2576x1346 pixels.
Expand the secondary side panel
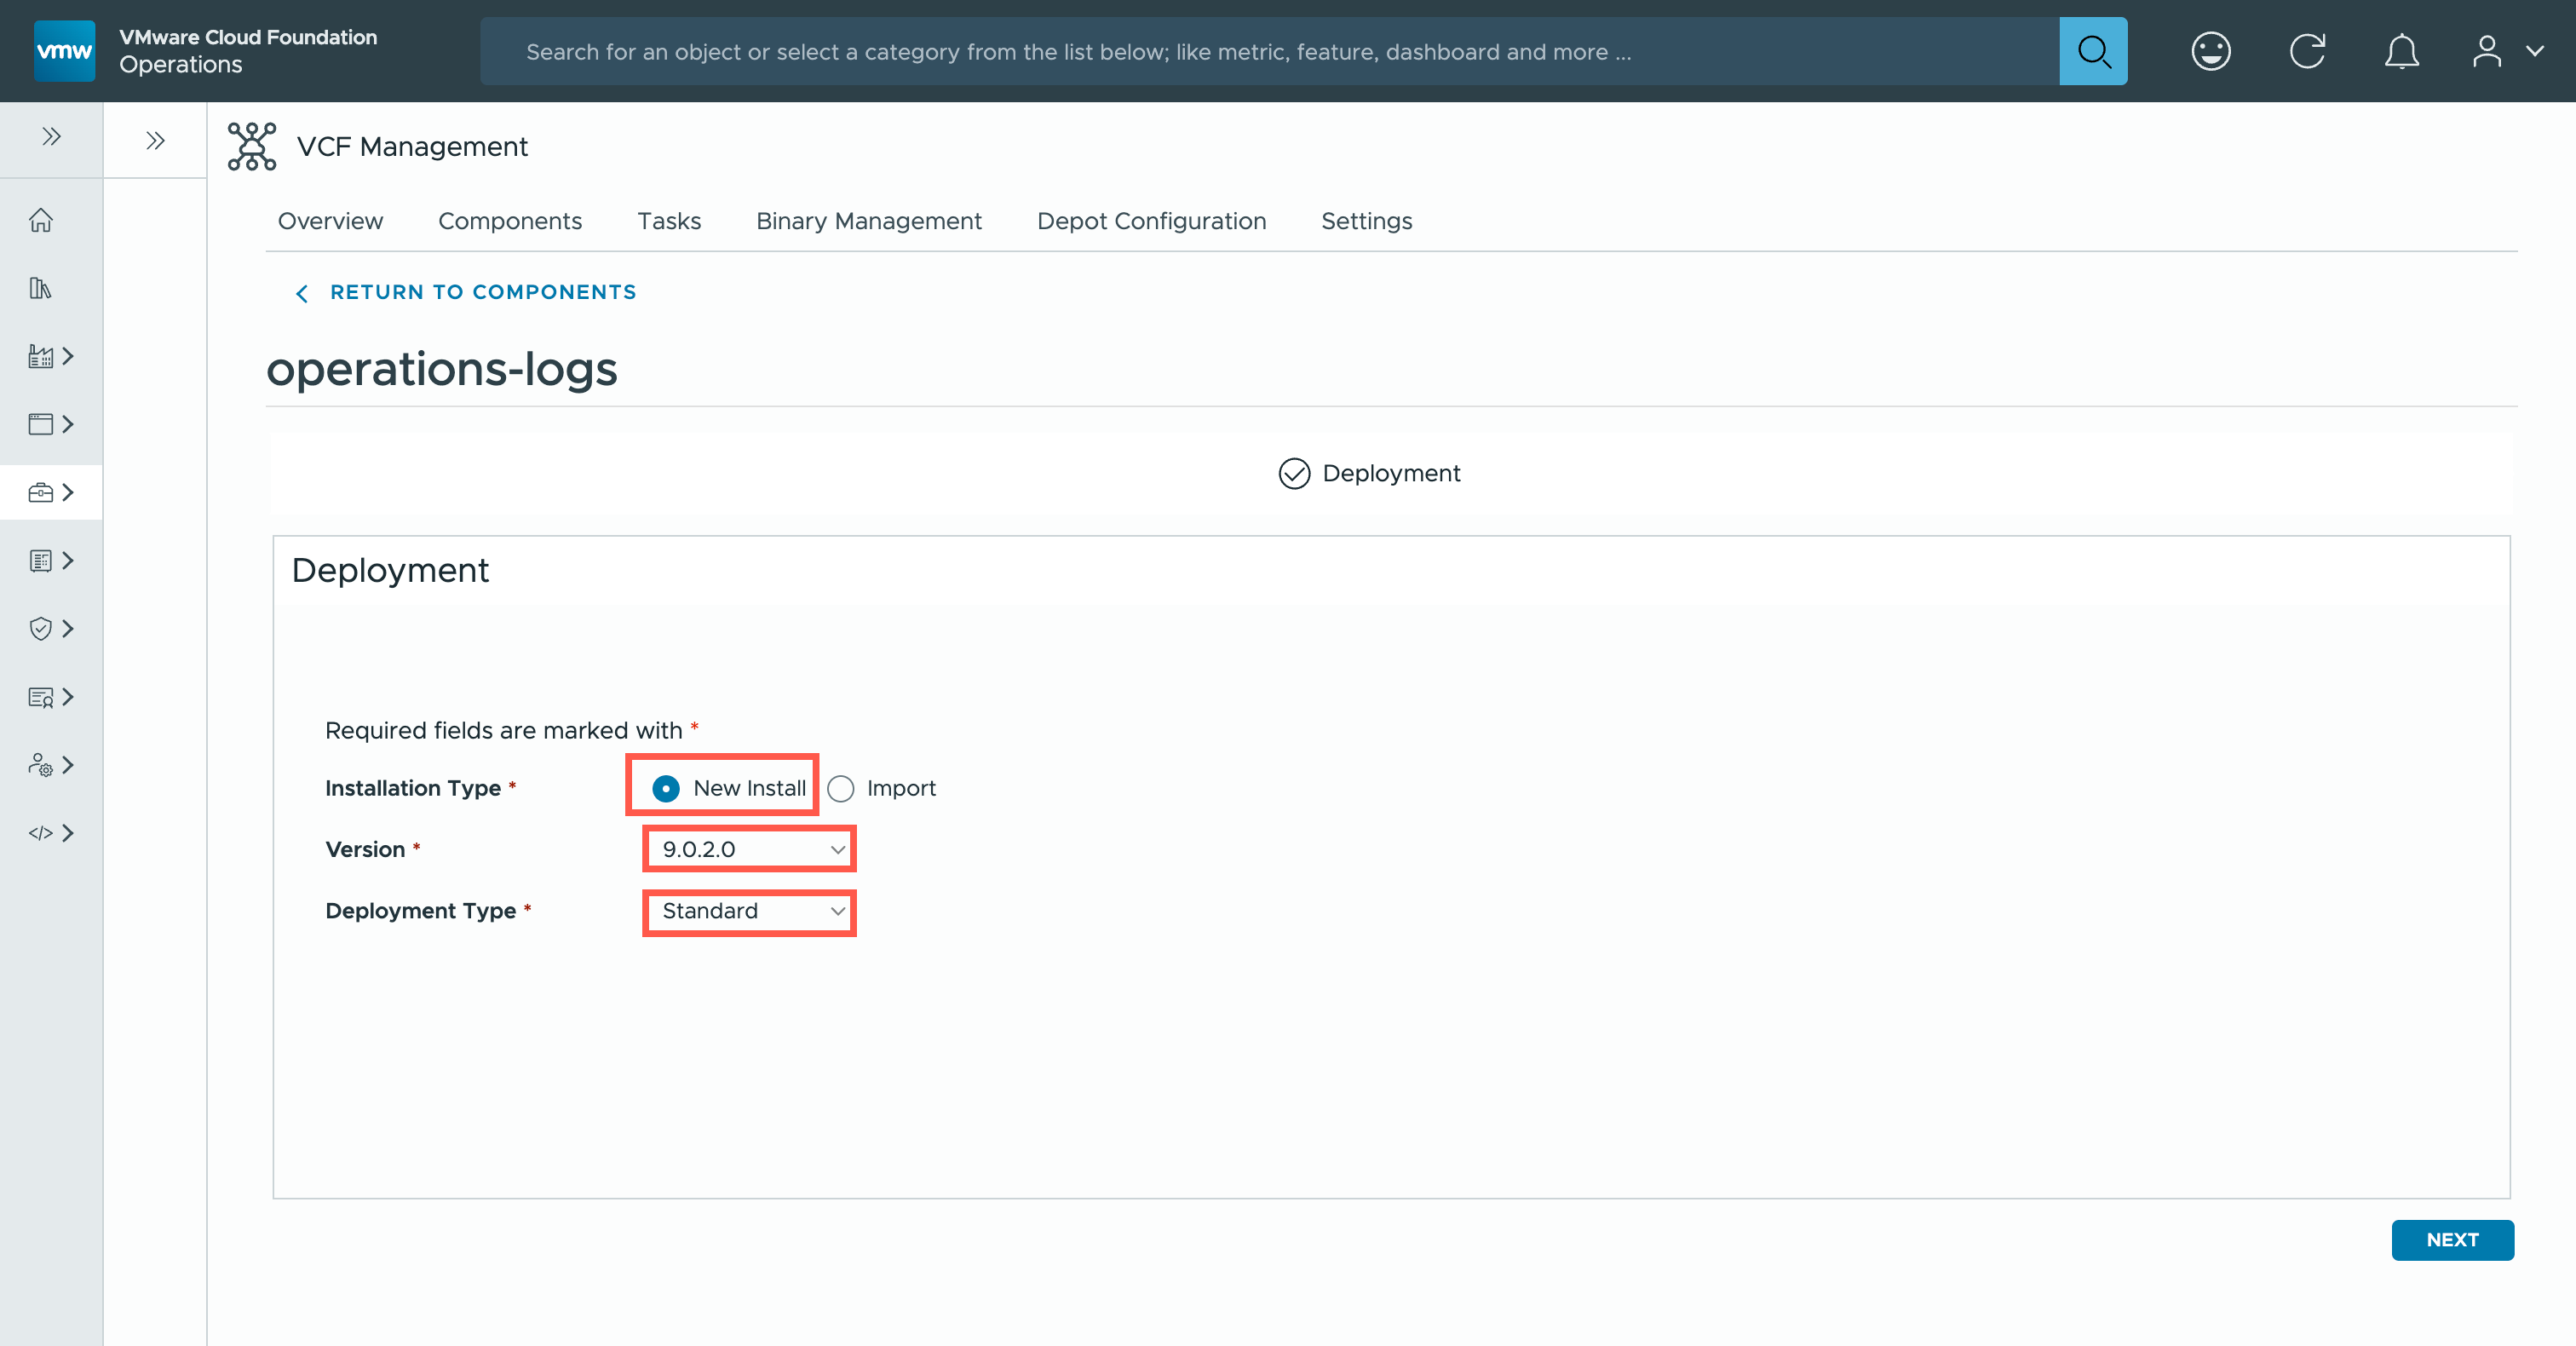click(155, 140)
